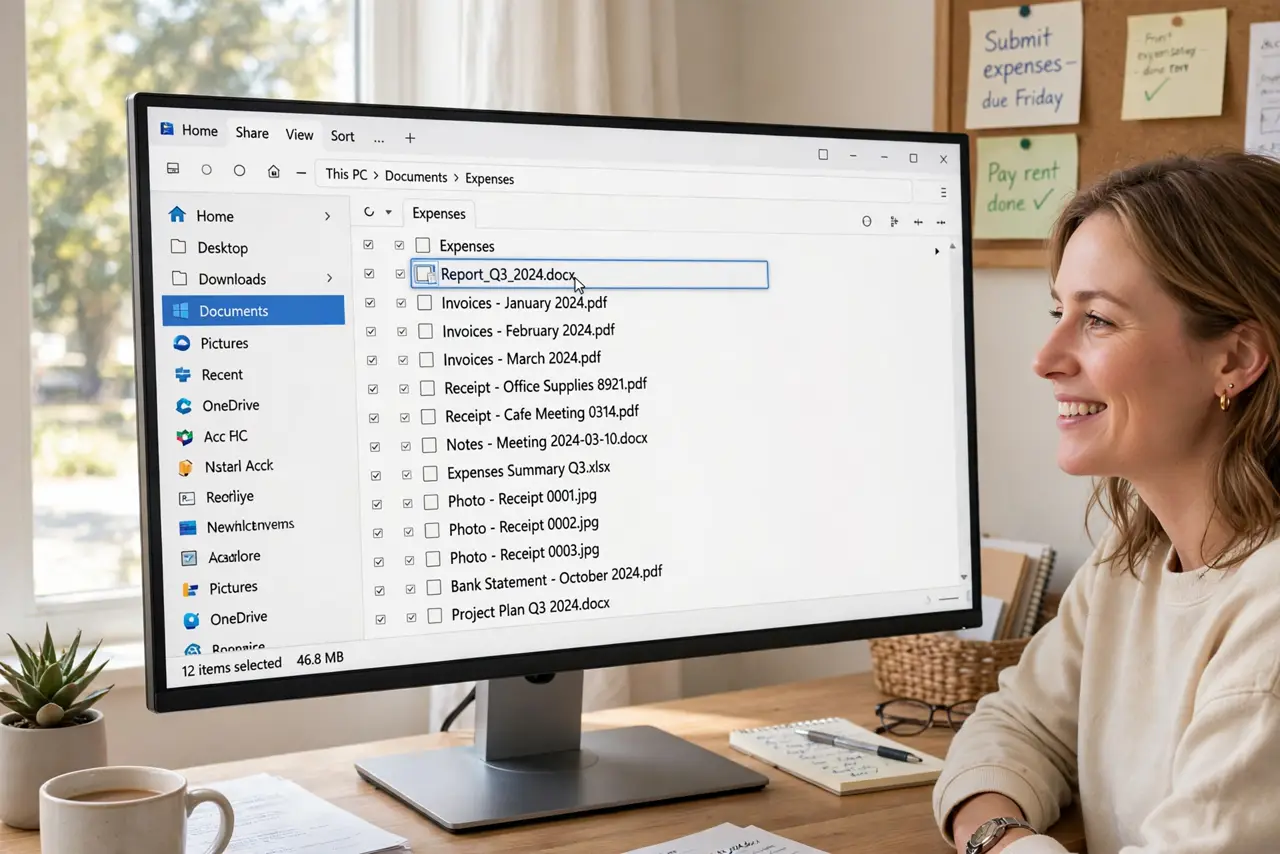Click the file list's scrollbar up arrow
The height and width of the screenshot is (854, 1280).
(x=951, y=244)
